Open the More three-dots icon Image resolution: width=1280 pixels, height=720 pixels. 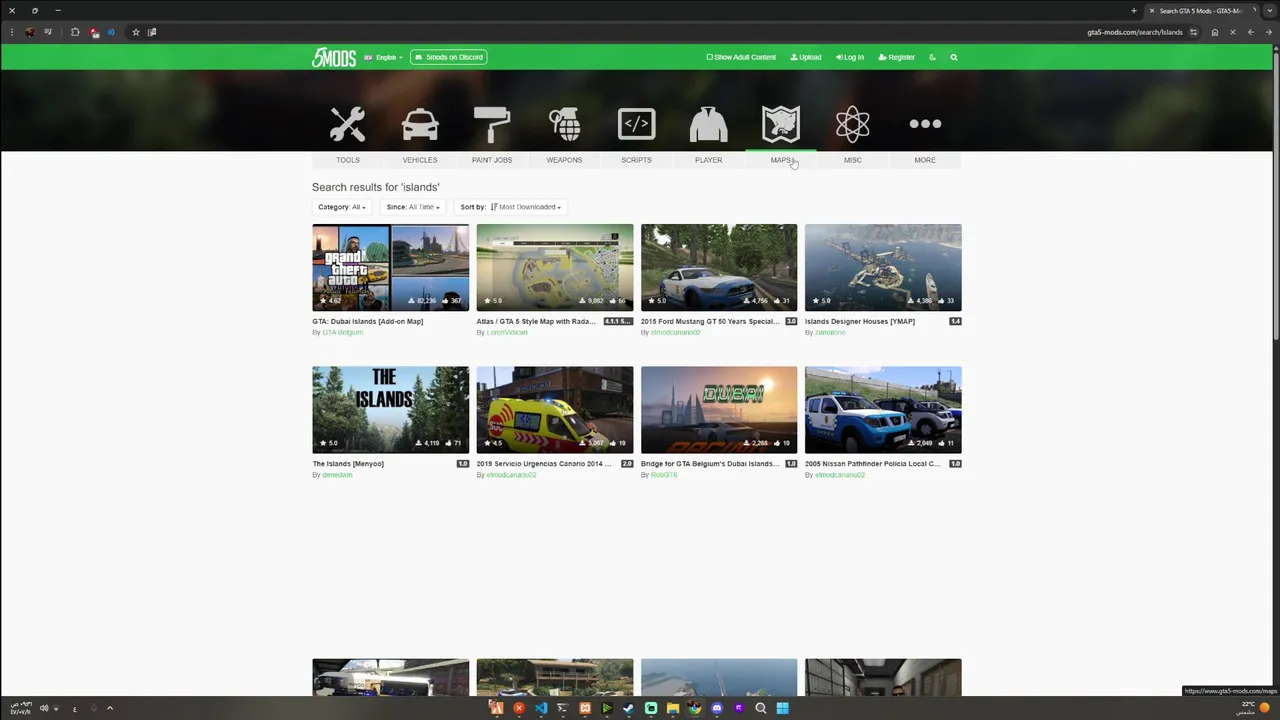[925, 124]
